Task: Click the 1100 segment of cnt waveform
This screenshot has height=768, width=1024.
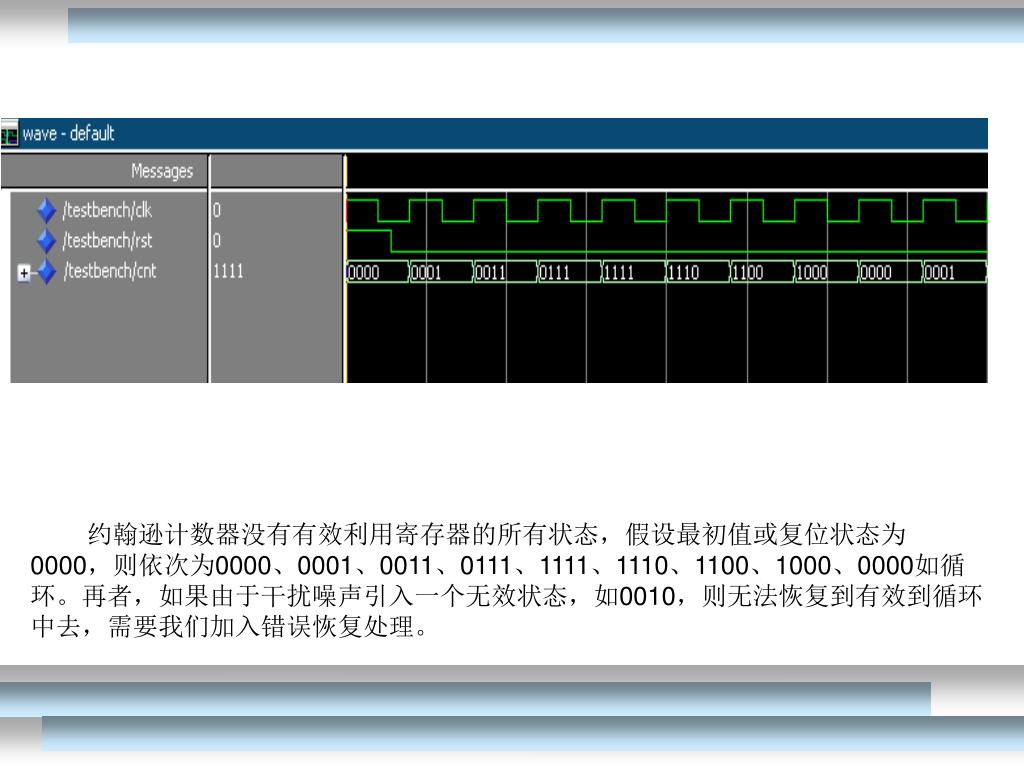Action: (x=761, y=272)
